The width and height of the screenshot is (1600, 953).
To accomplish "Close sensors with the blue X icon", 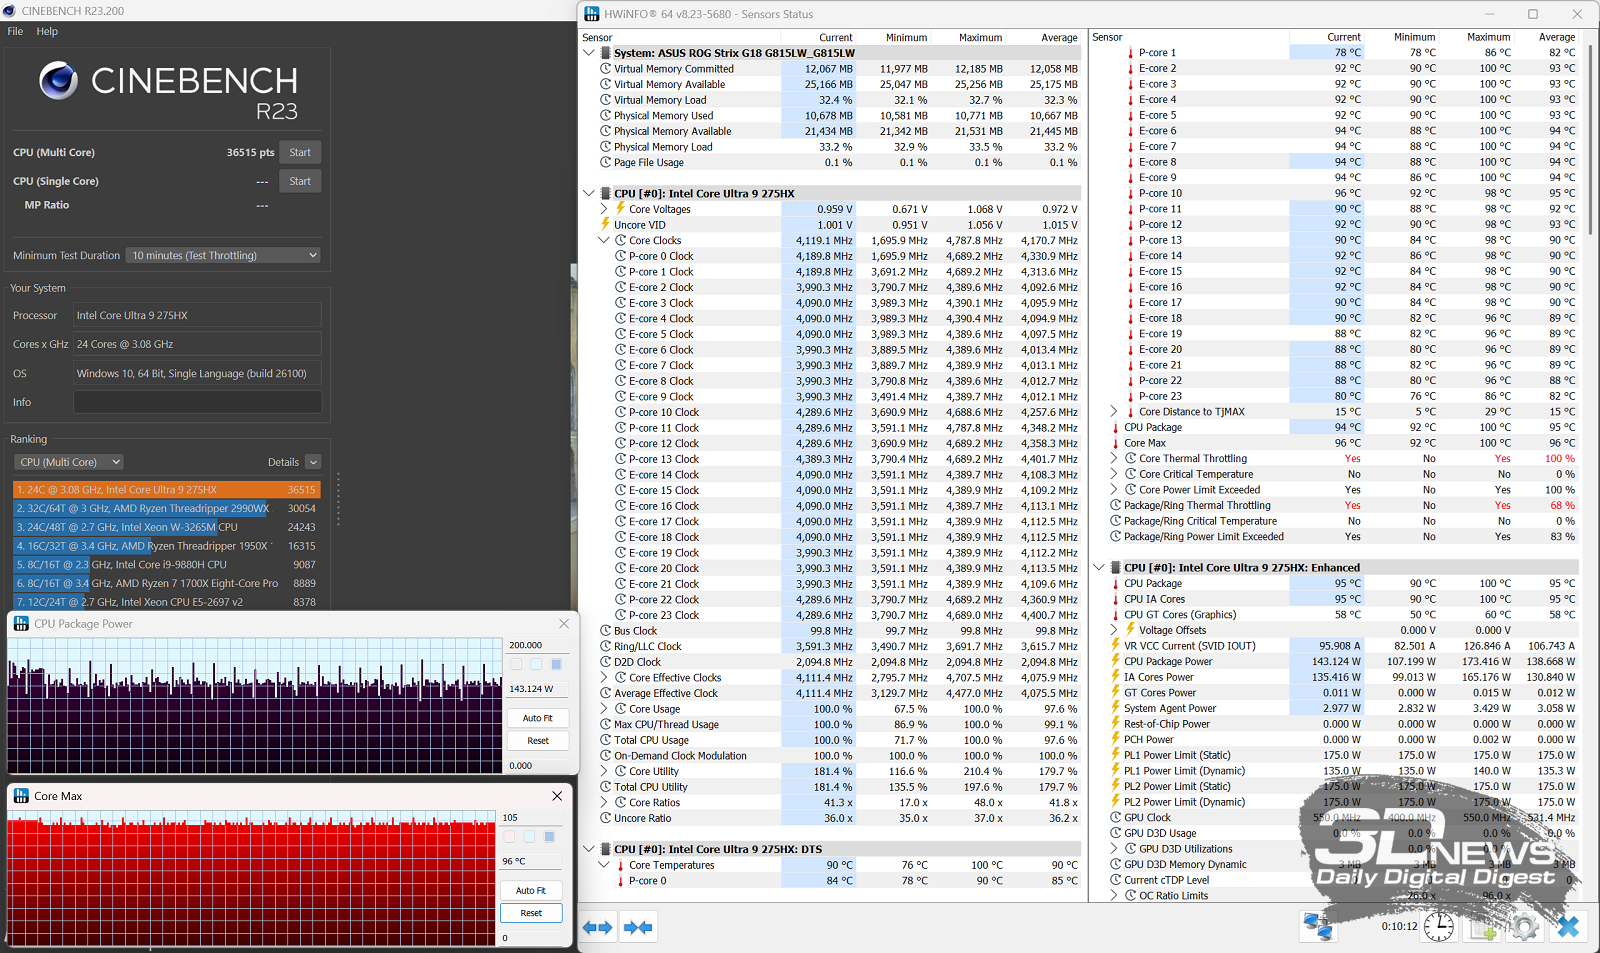I will point(1568,927).
